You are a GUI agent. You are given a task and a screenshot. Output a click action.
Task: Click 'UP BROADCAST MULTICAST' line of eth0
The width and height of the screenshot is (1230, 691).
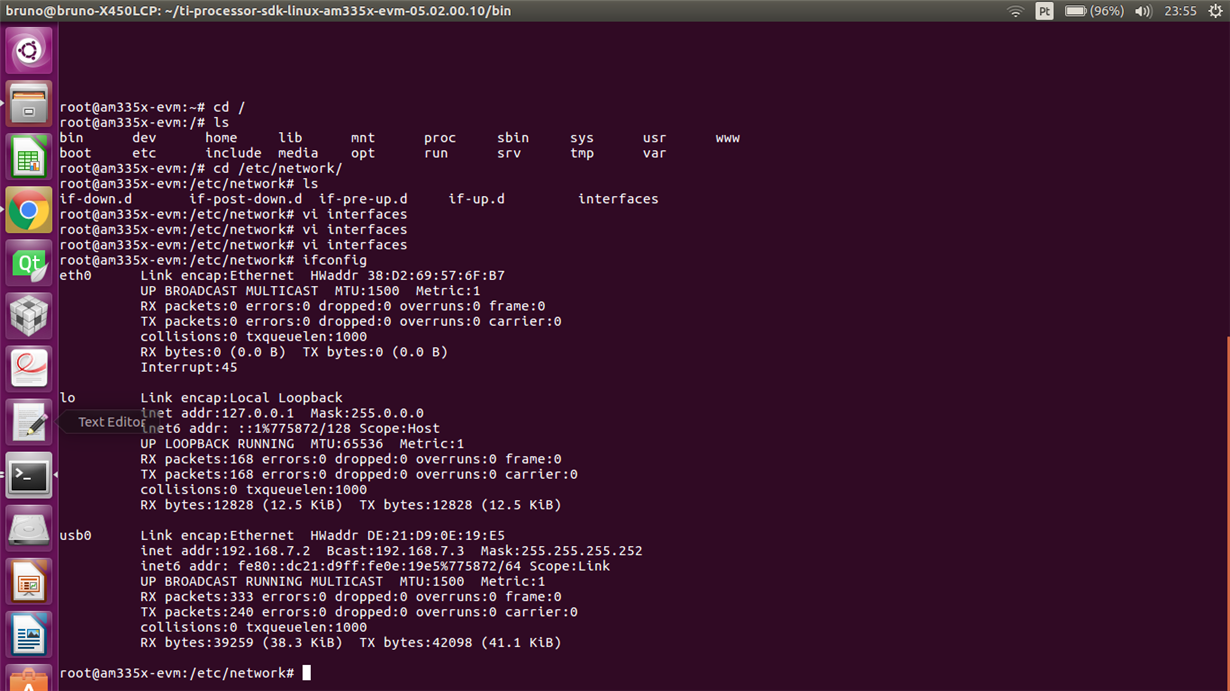[310, 291]
